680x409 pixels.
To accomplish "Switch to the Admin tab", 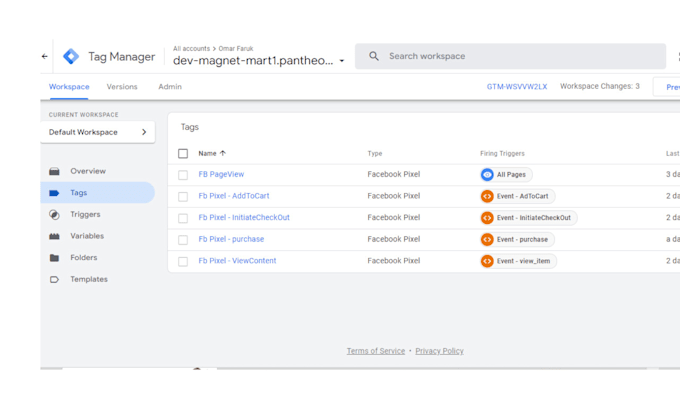I will 170,87.
